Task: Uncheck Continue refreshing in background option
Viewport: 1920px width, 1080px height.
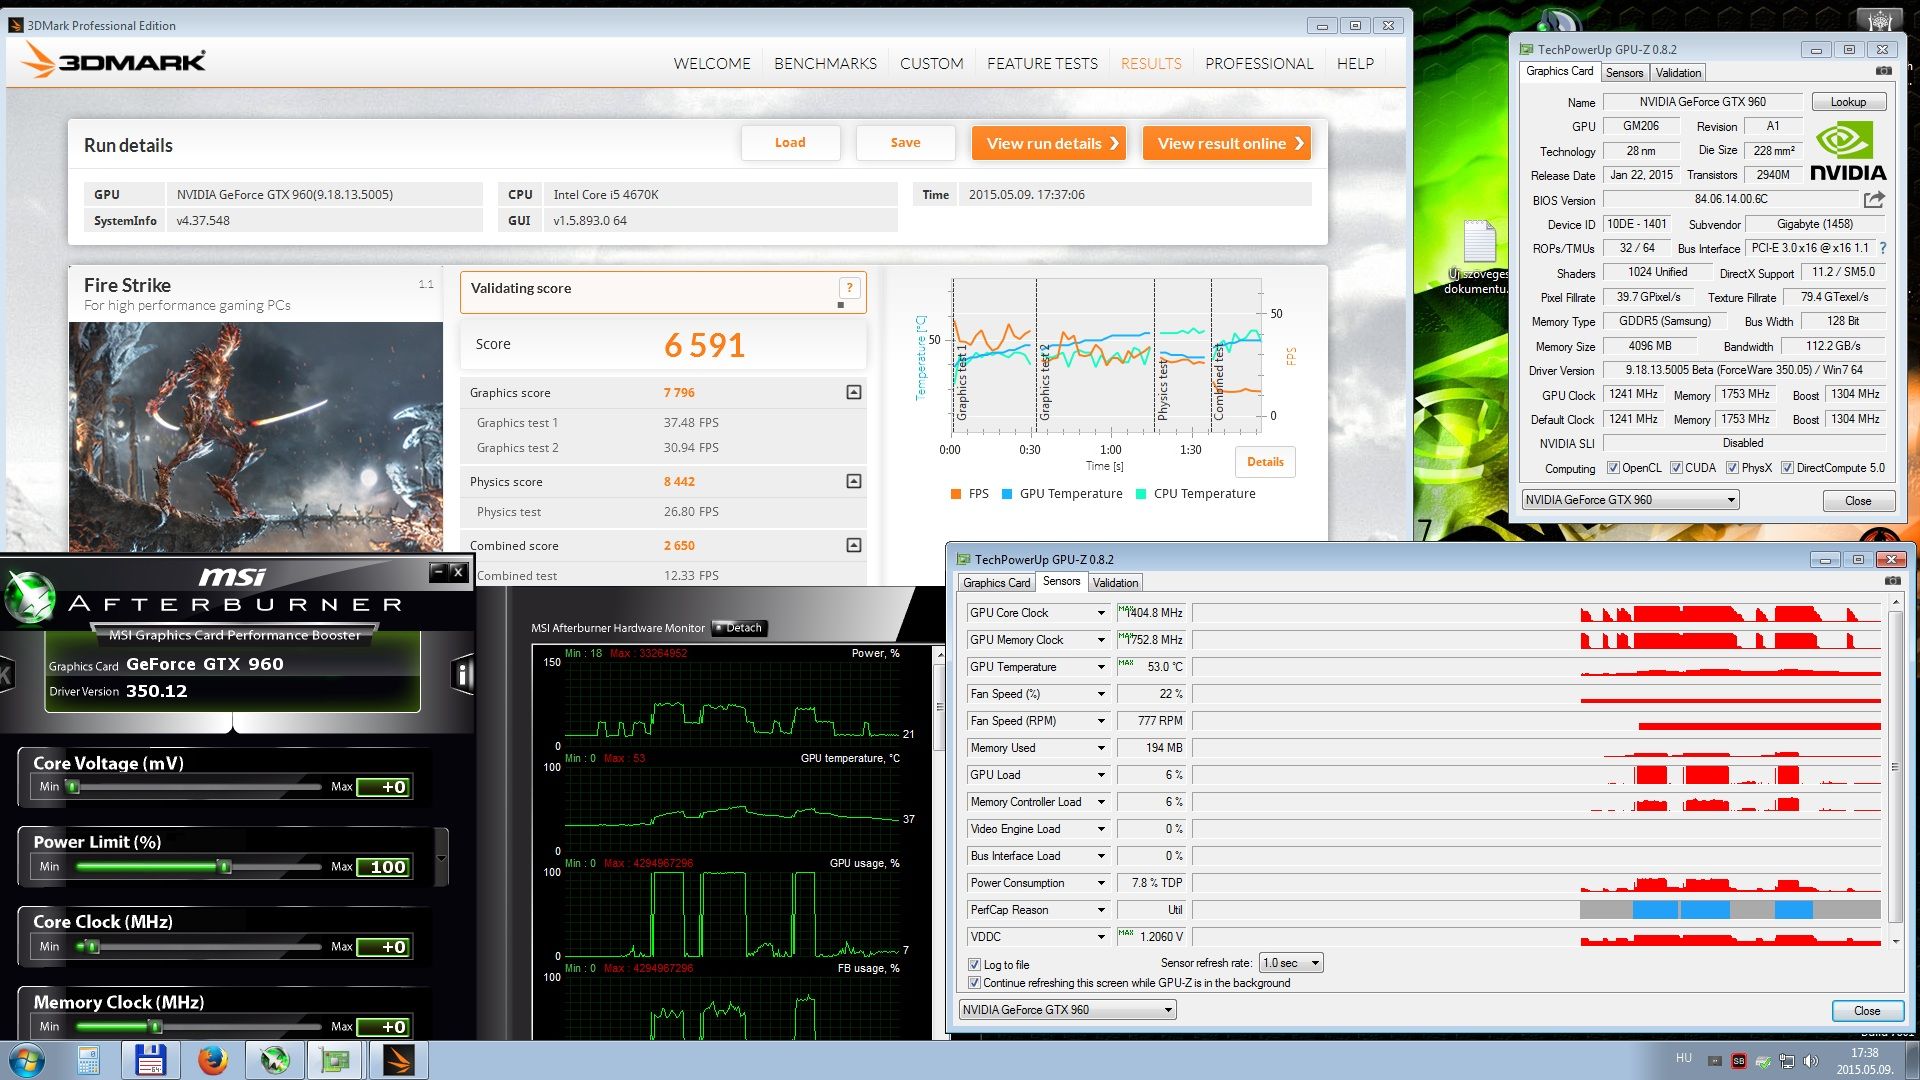Action: coord(974,983)
